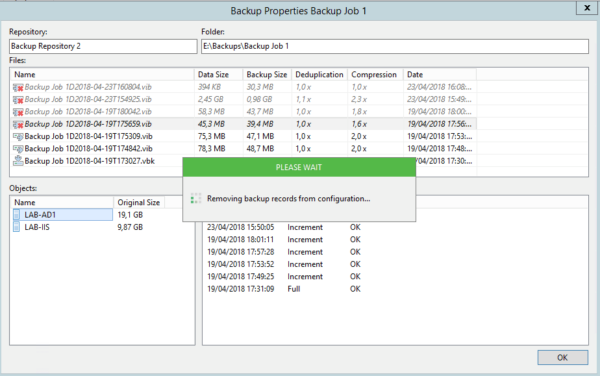Select file Backup Job 1D2018-04-23T154925.vib

tap(88, 99)
